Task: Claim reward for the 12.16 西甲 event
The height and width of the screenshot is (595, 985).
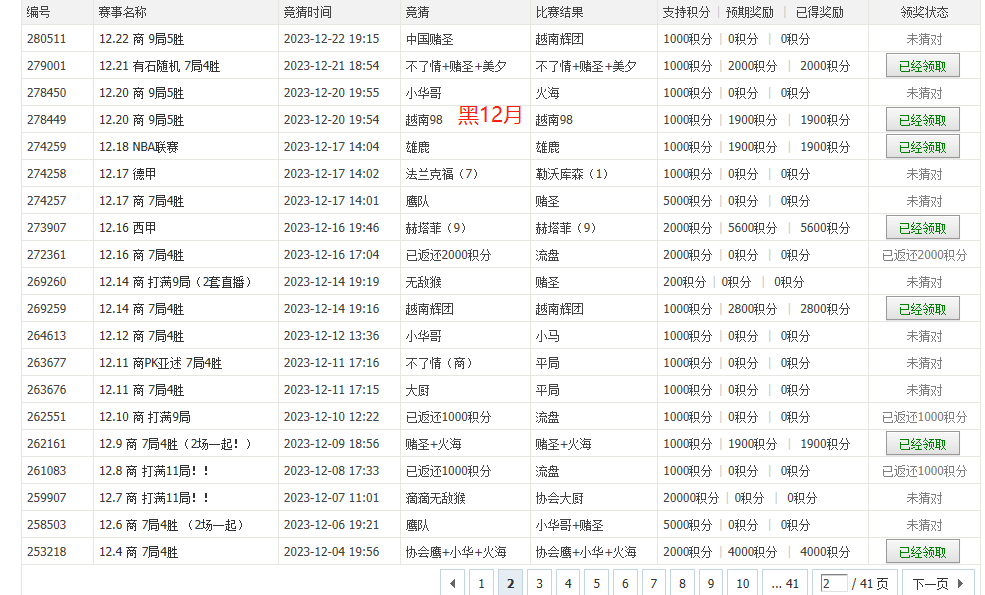Action: [921, 227]
